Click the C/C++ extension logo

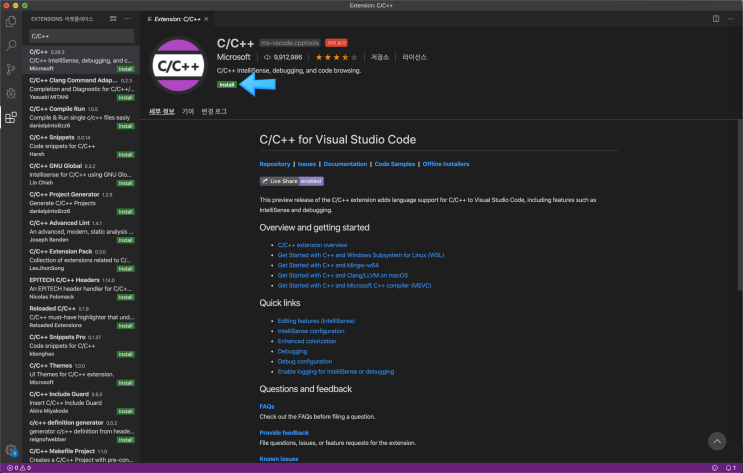coord(178,65)
